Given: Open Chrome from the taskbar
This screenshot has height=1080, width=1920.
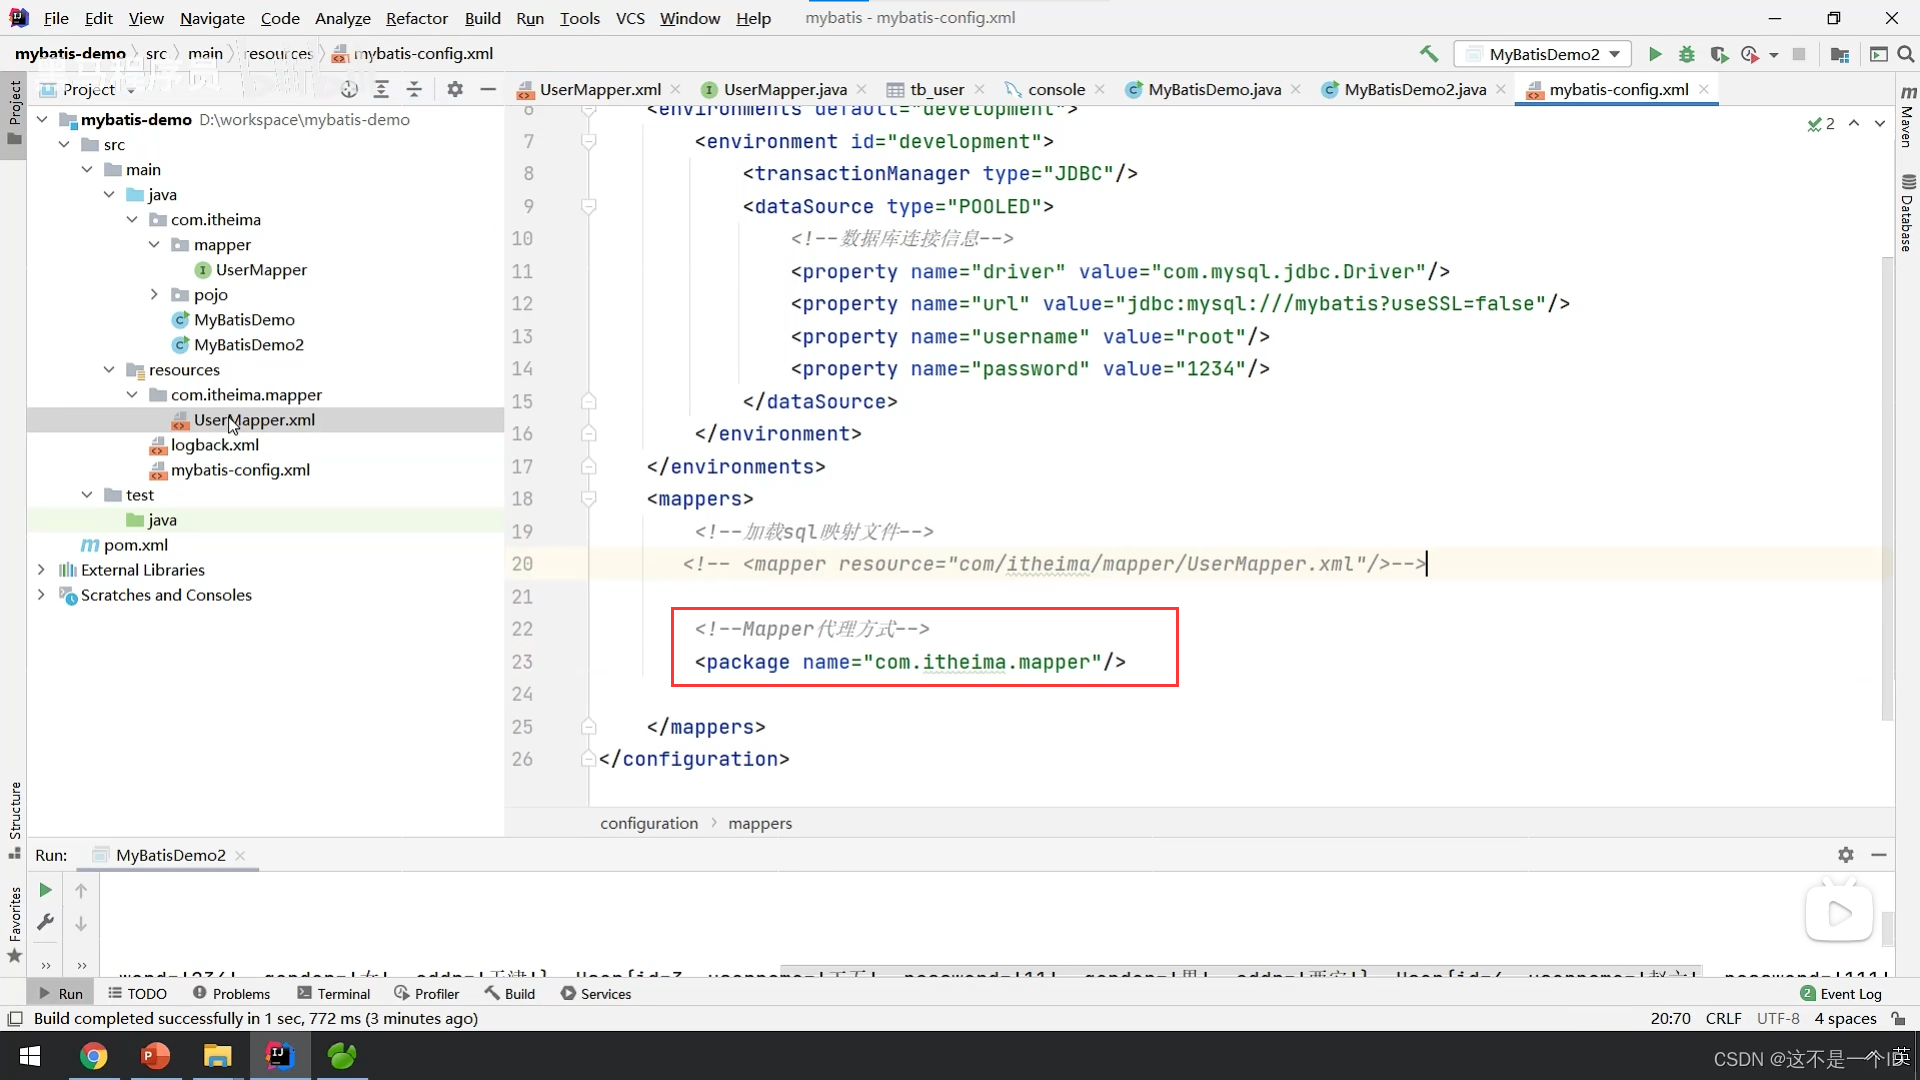Looking at the screenshot, I should click(93, 1056).
